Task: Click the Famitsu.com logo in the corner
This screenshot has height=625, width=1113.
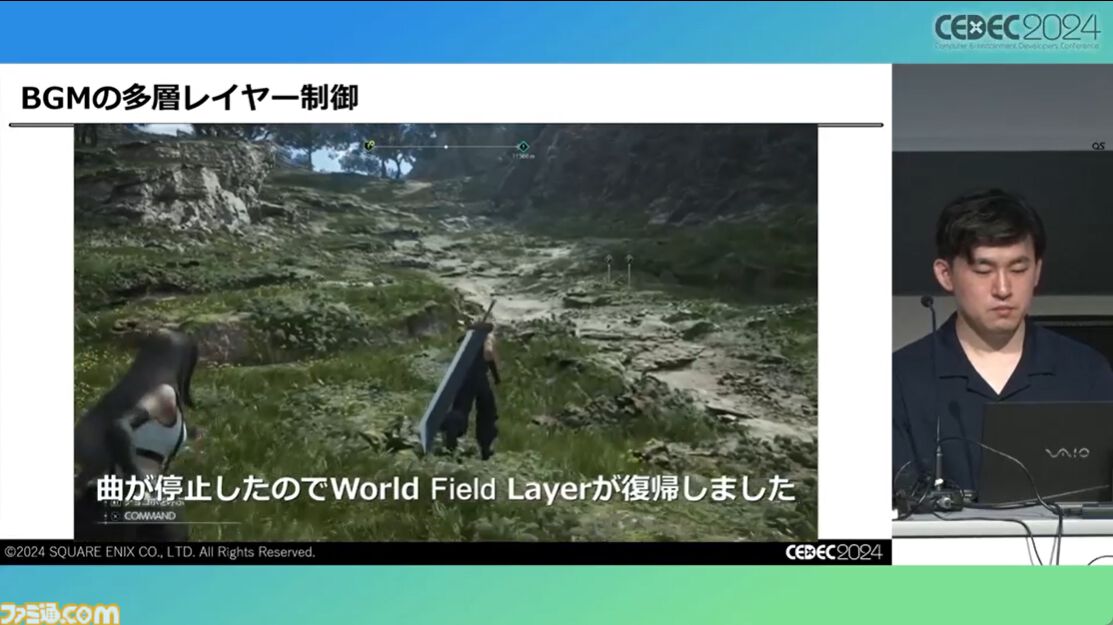Action: 60,614
